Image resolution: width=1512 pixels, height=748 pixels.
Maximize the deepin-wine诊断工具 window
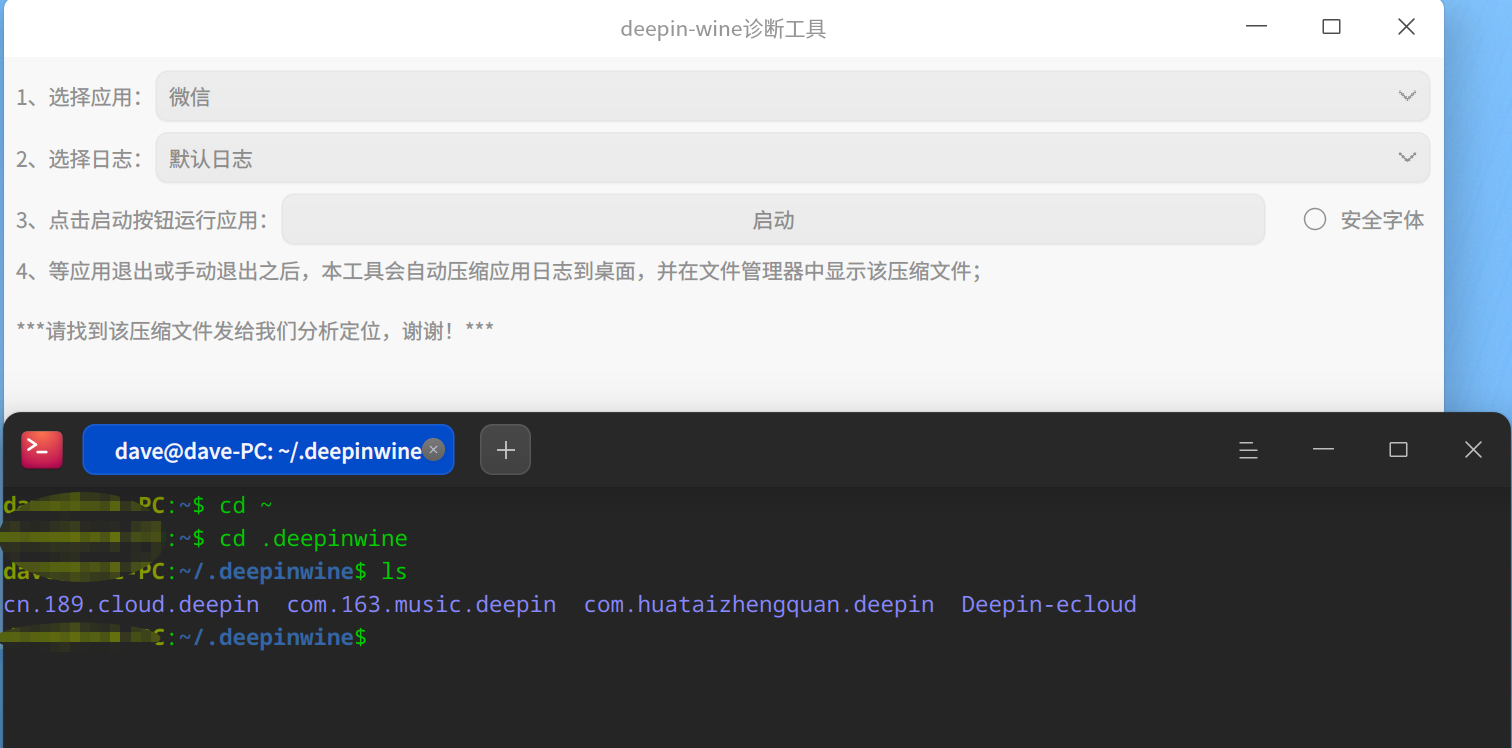1331,28
